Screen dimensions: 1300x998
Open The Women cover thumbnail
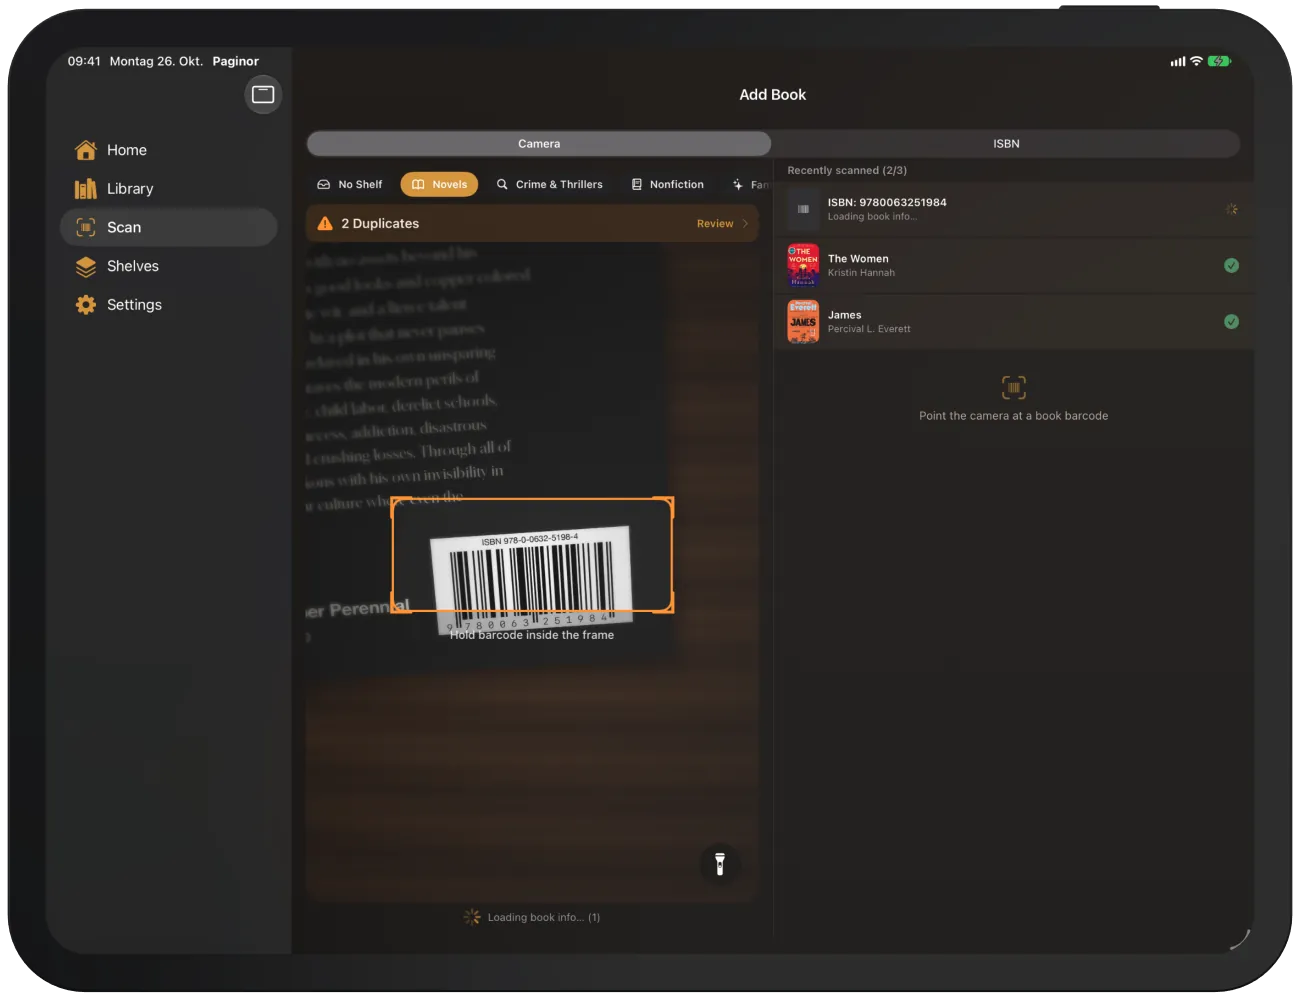click(x=803, y=266)
